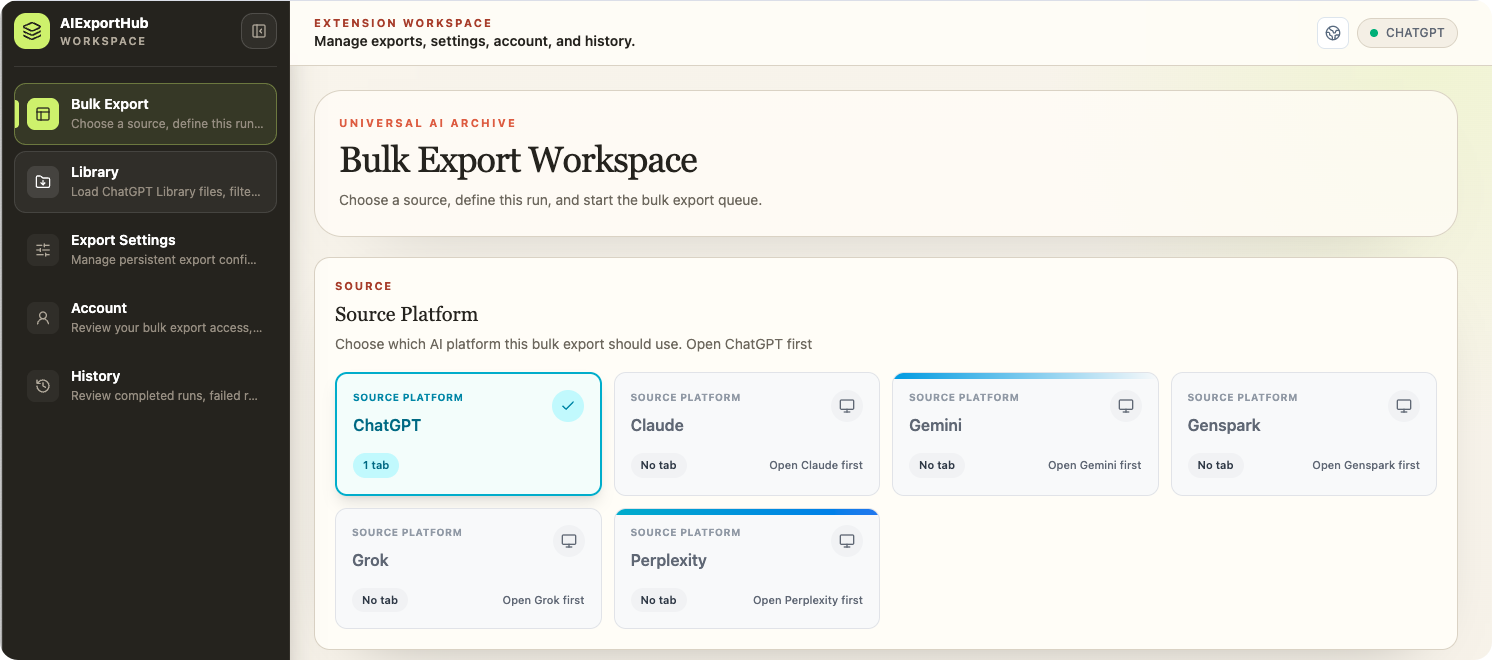Click the monitor icon on Claude card
The image size is (1492, 660).
click(x=847, y=406)
